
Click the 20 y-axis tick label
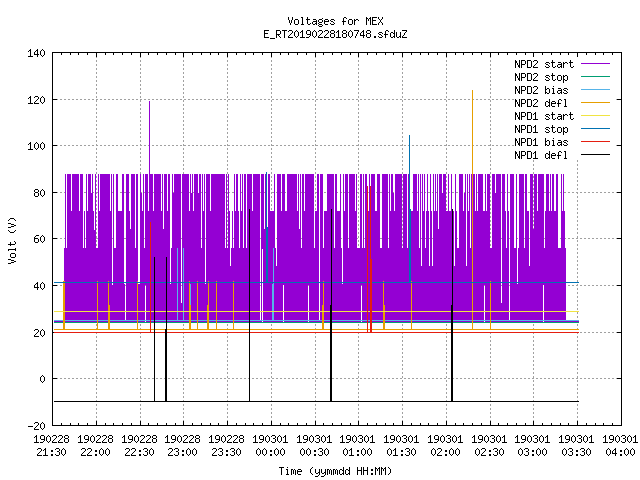[39, 333]
